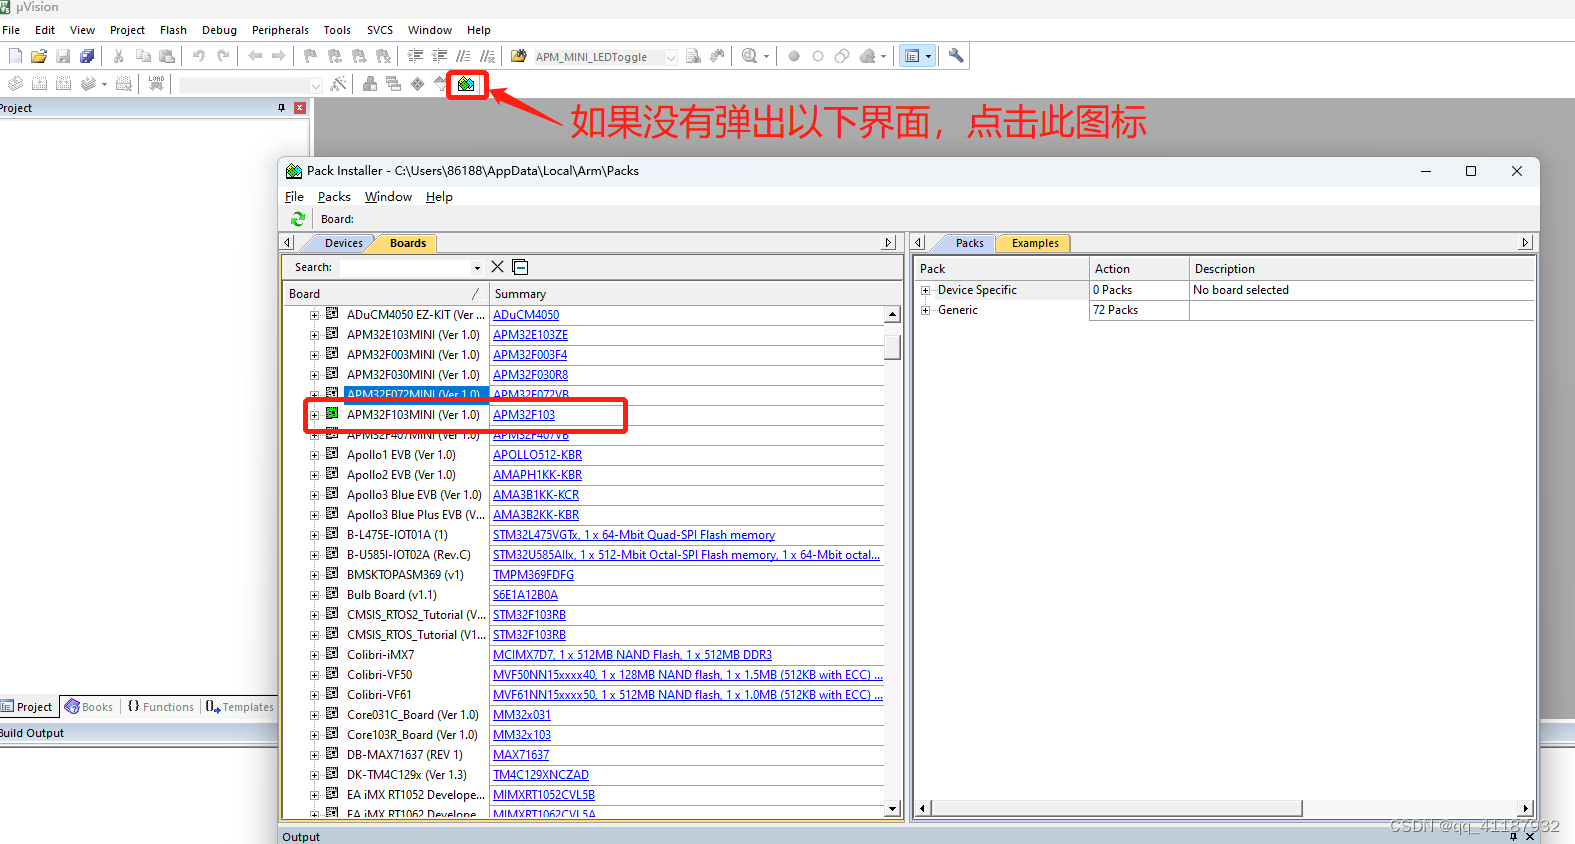
Task: Open the Peripherals menu in µVision
Action: coord(280,30)
